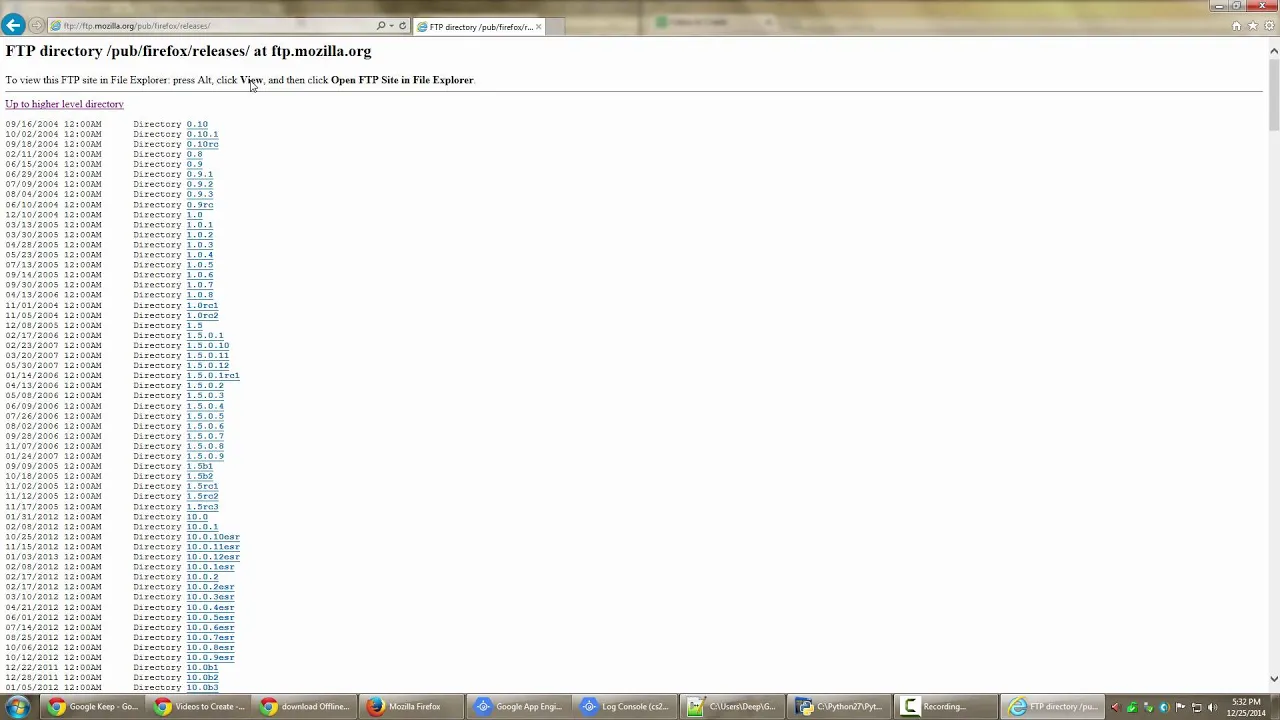1280x720 pixels.
Task: Open directory link 10.0b1
Action: [202, 667]
